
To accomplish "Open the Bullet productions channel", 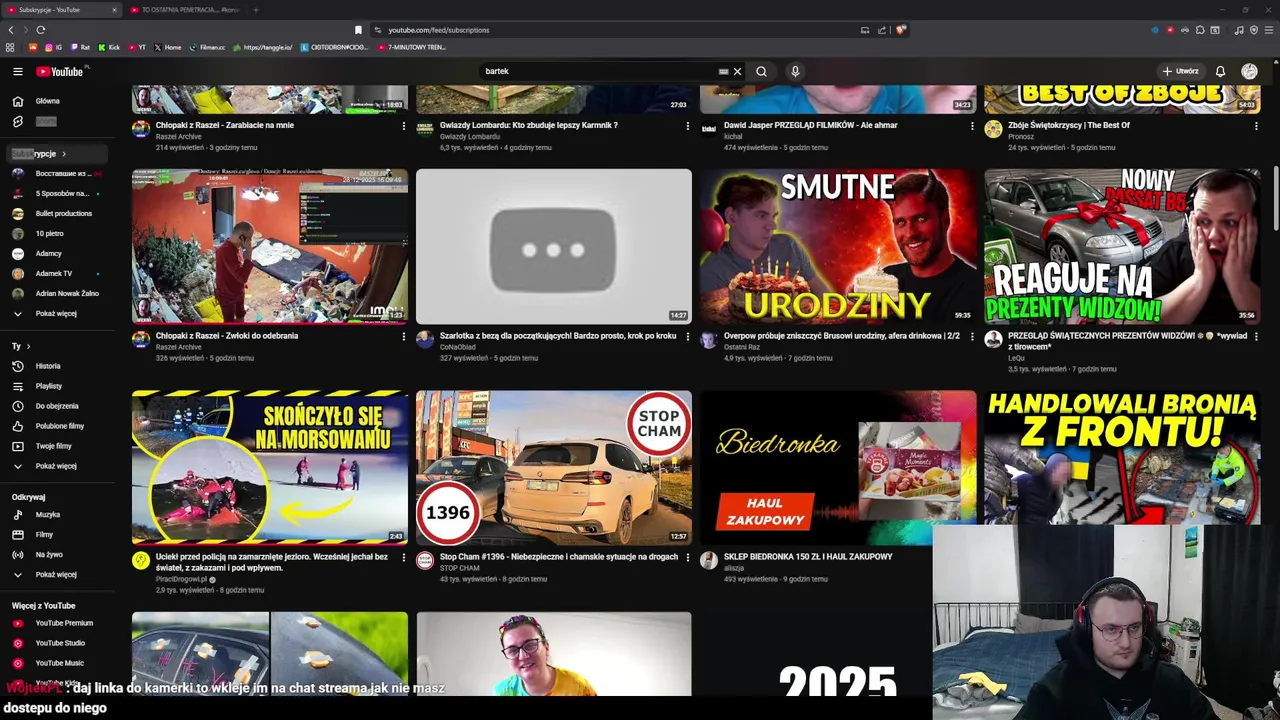I will click(x=58, y=213).
